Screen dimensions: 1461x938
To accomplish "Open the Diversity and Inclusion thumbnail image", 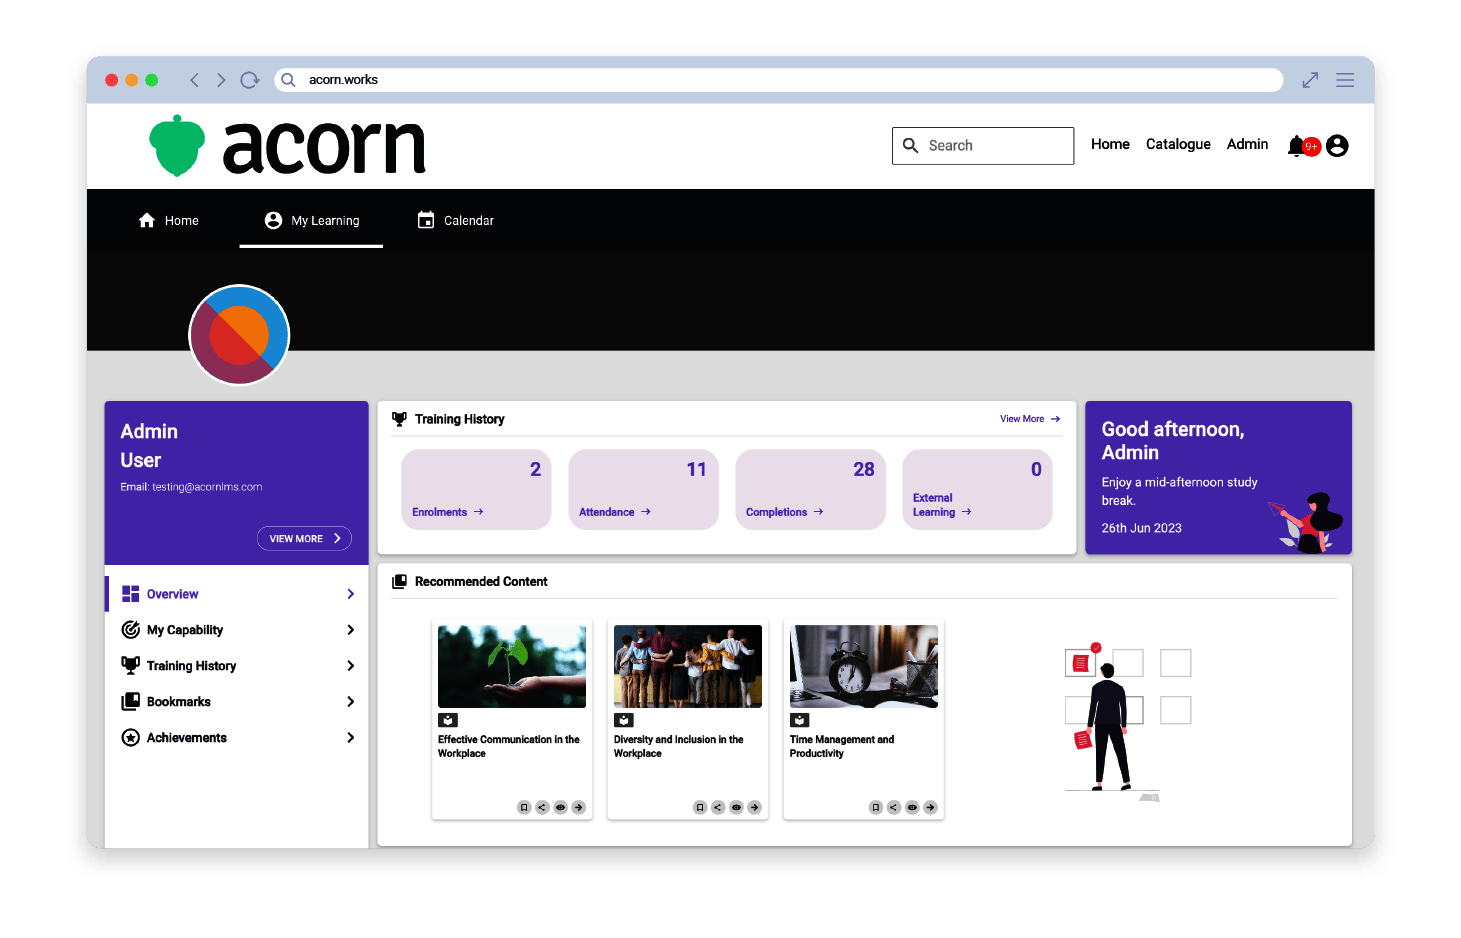I will 688,666.
